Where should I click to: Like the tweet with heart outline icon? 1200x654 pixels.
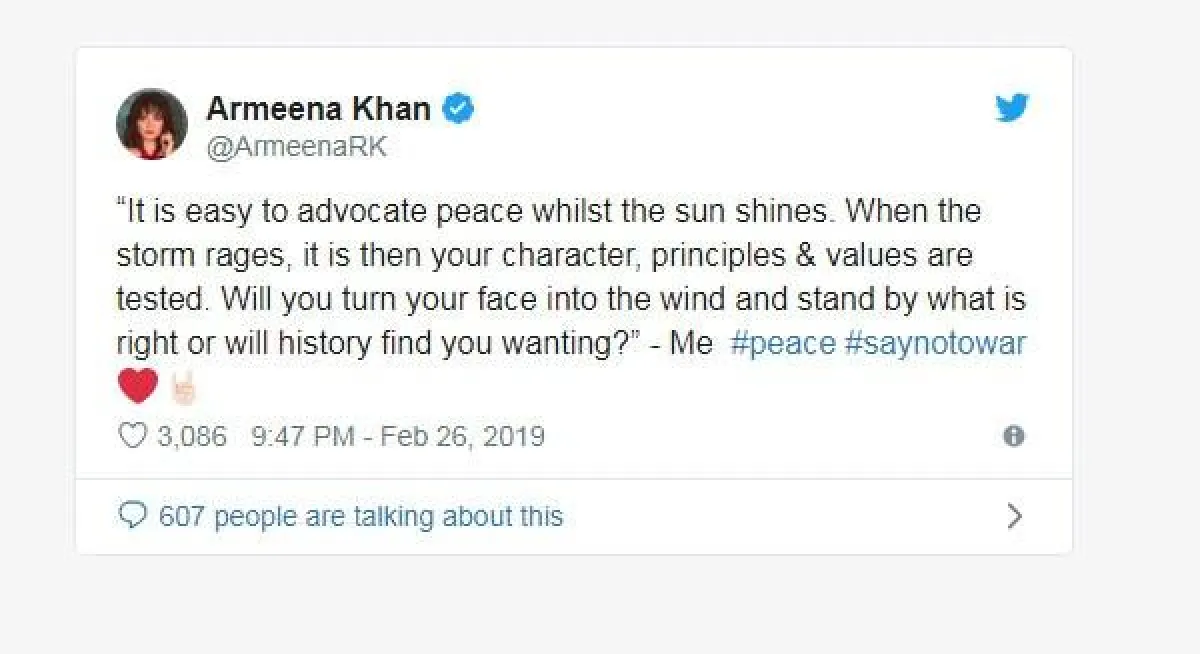pos(133,437)
